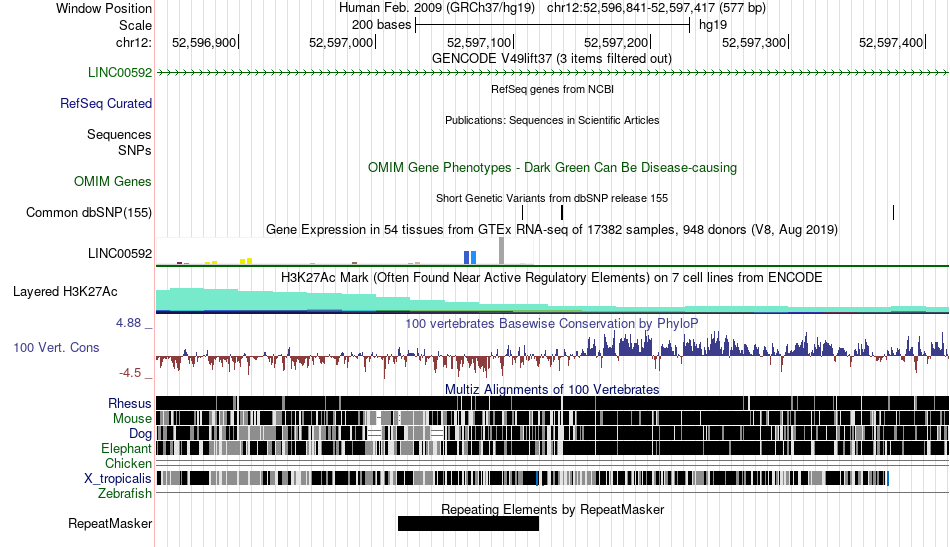Screen dimensions: 950x547
Task: Click OMIM Gene Phenotypes track title
Action: (x=552, y=168)
